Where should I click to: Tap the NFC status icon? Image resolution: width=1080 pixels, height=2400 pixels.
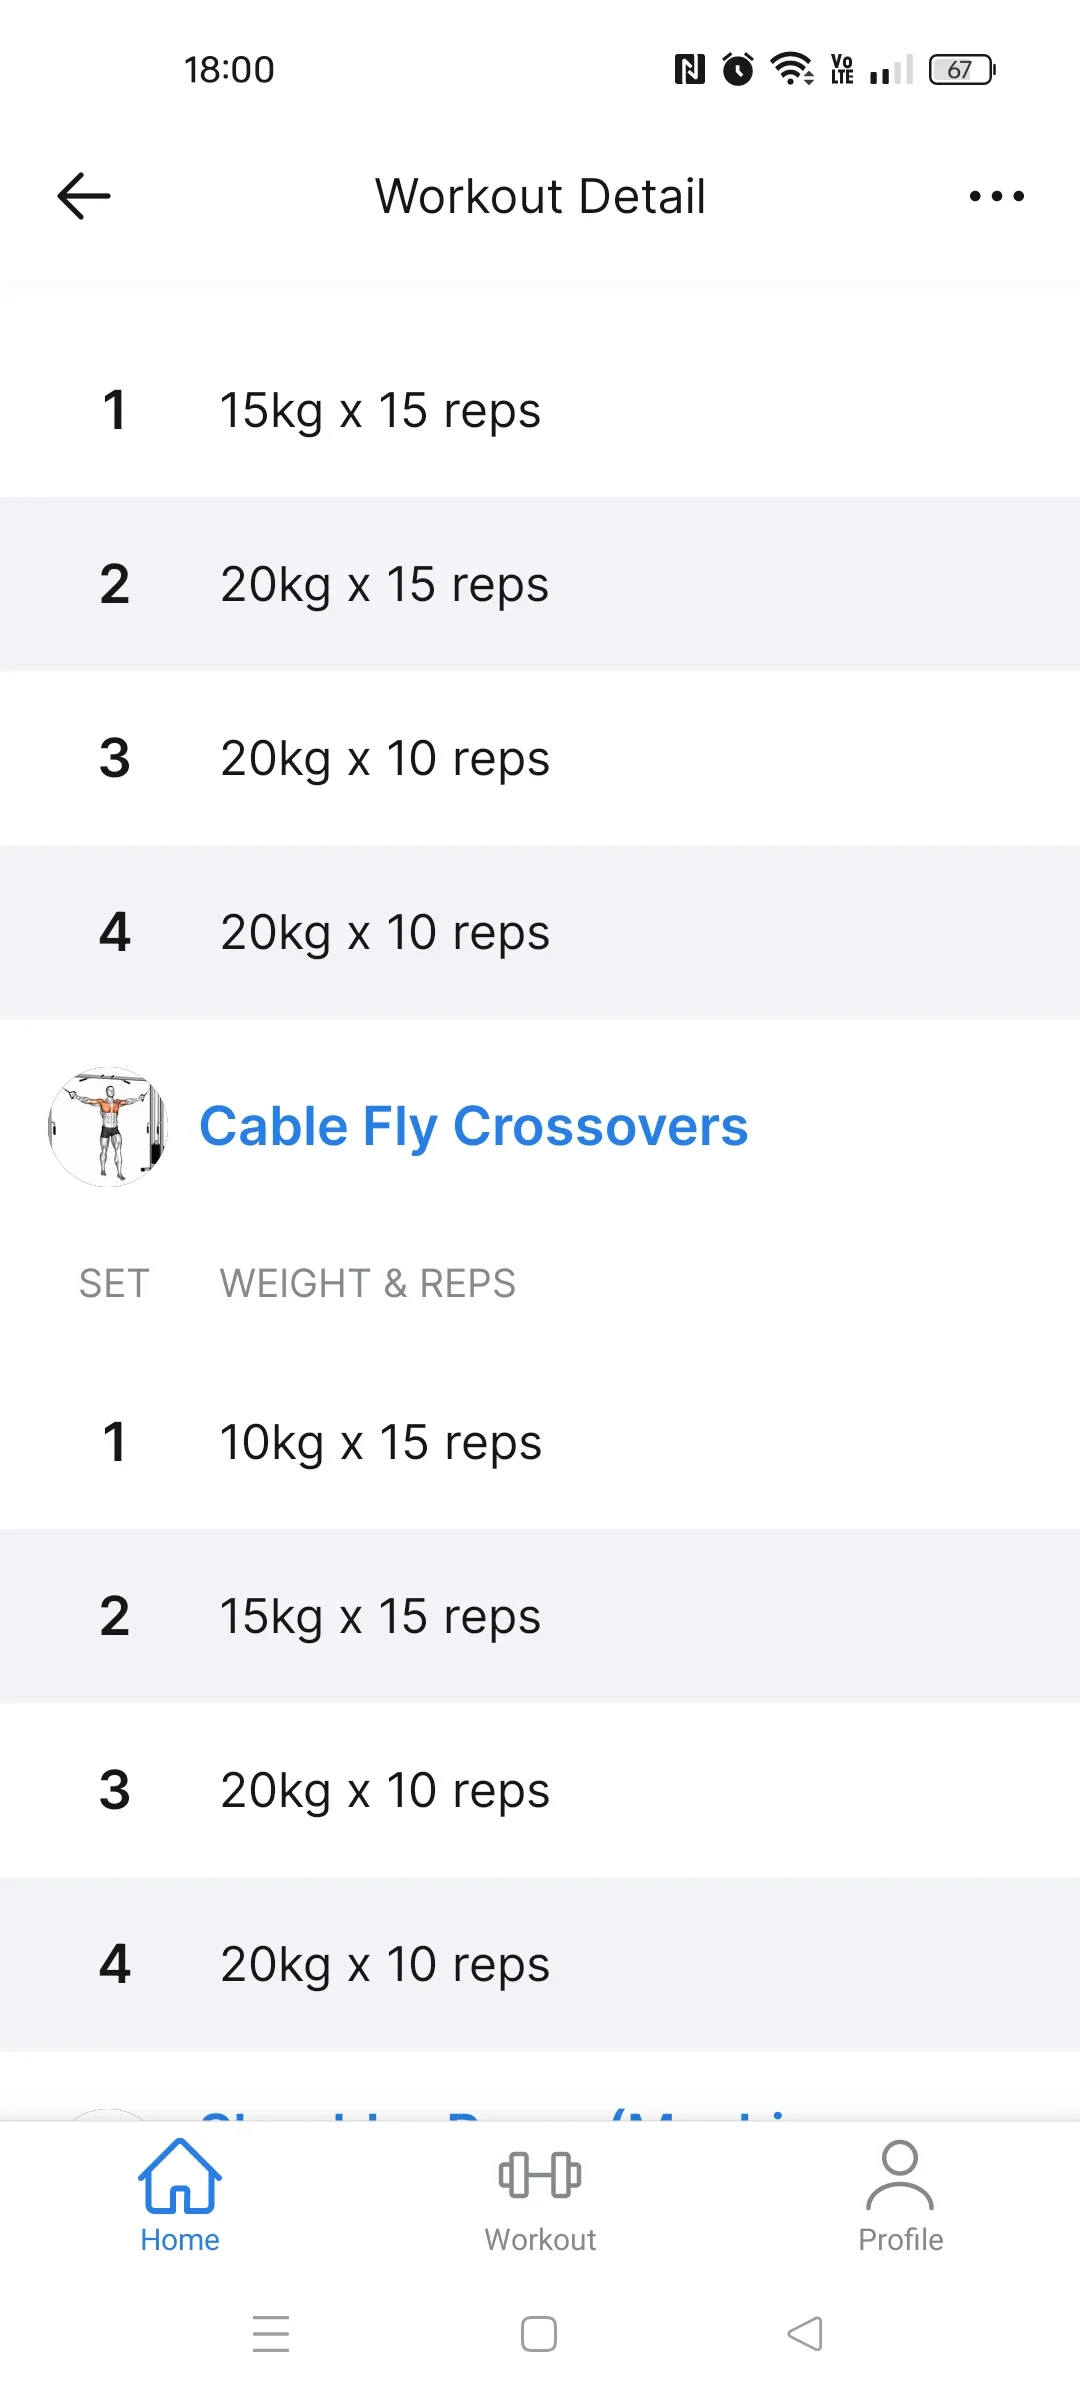coord(689,69)
